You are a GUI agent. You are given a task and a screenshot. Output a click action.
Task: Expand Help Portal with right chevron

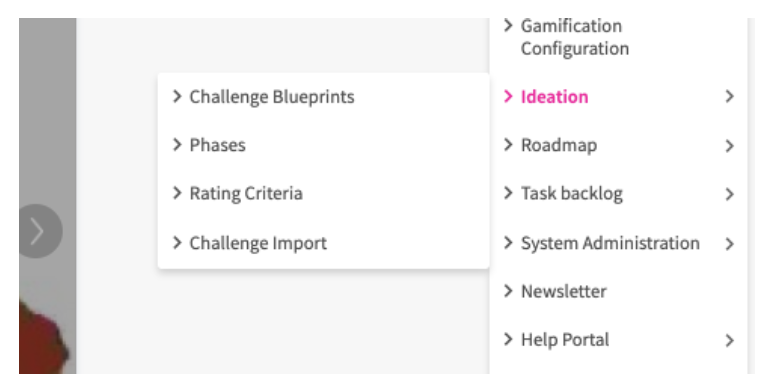click(729, 341)
